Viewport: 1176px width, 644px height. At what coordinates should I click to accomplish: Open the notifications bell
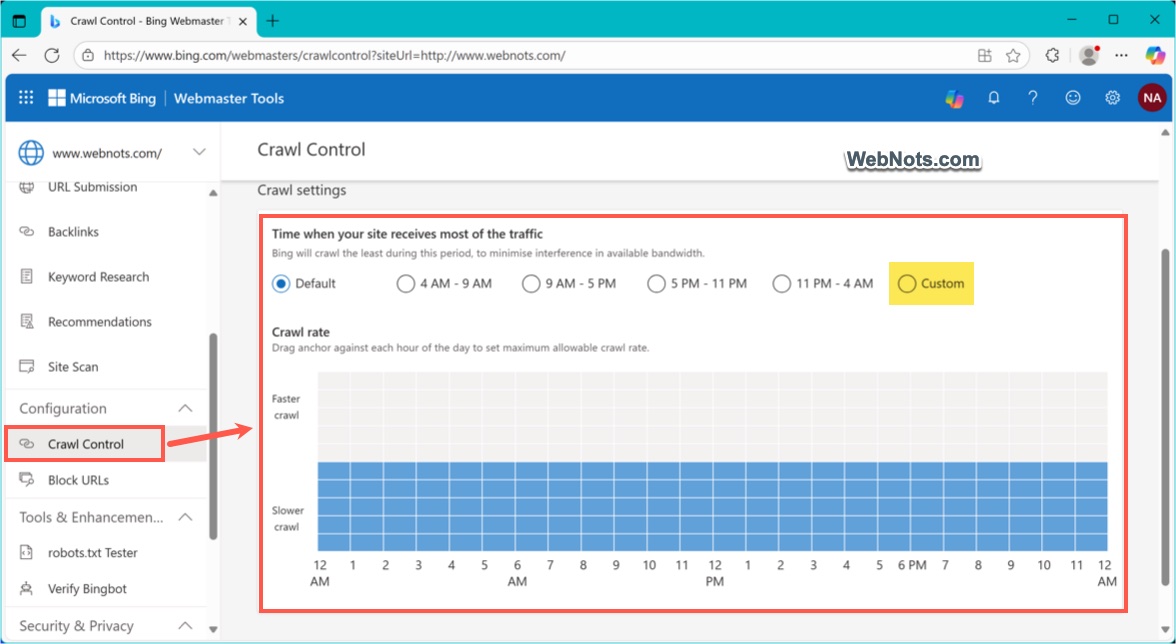tap(994, 97)
